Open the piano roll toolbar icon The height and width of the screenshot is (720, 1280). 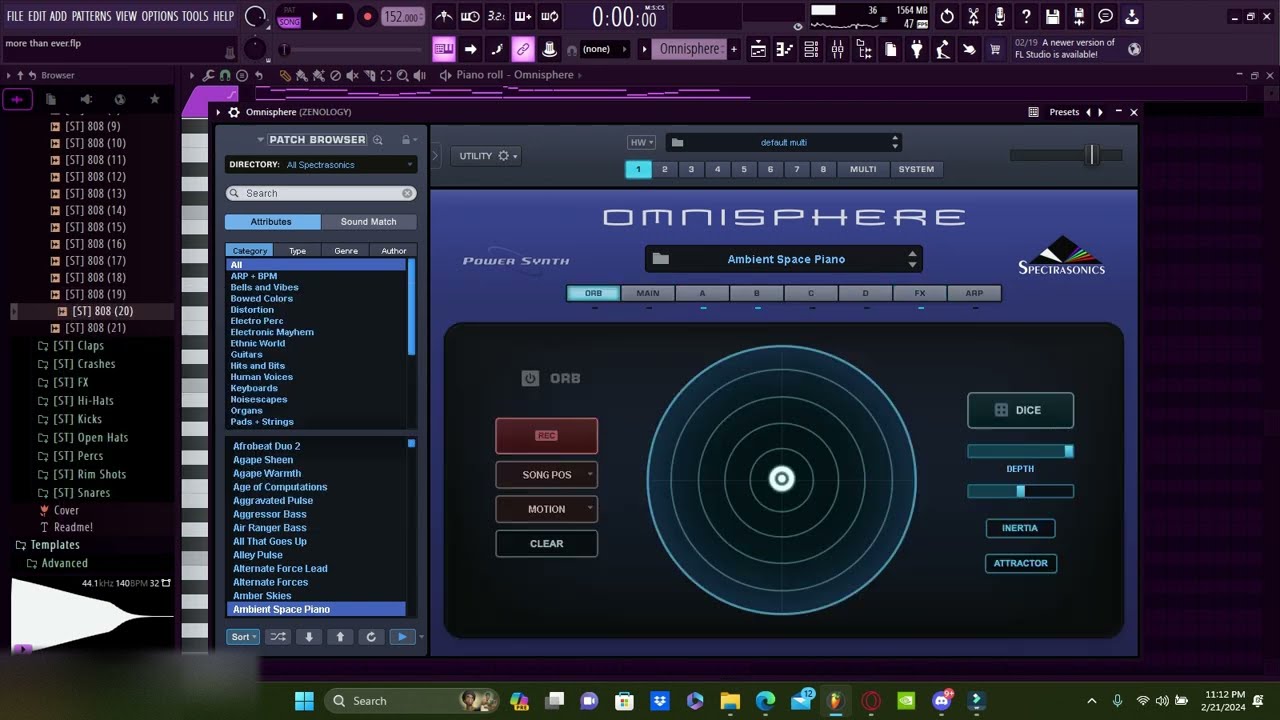(x=785, y=49)
